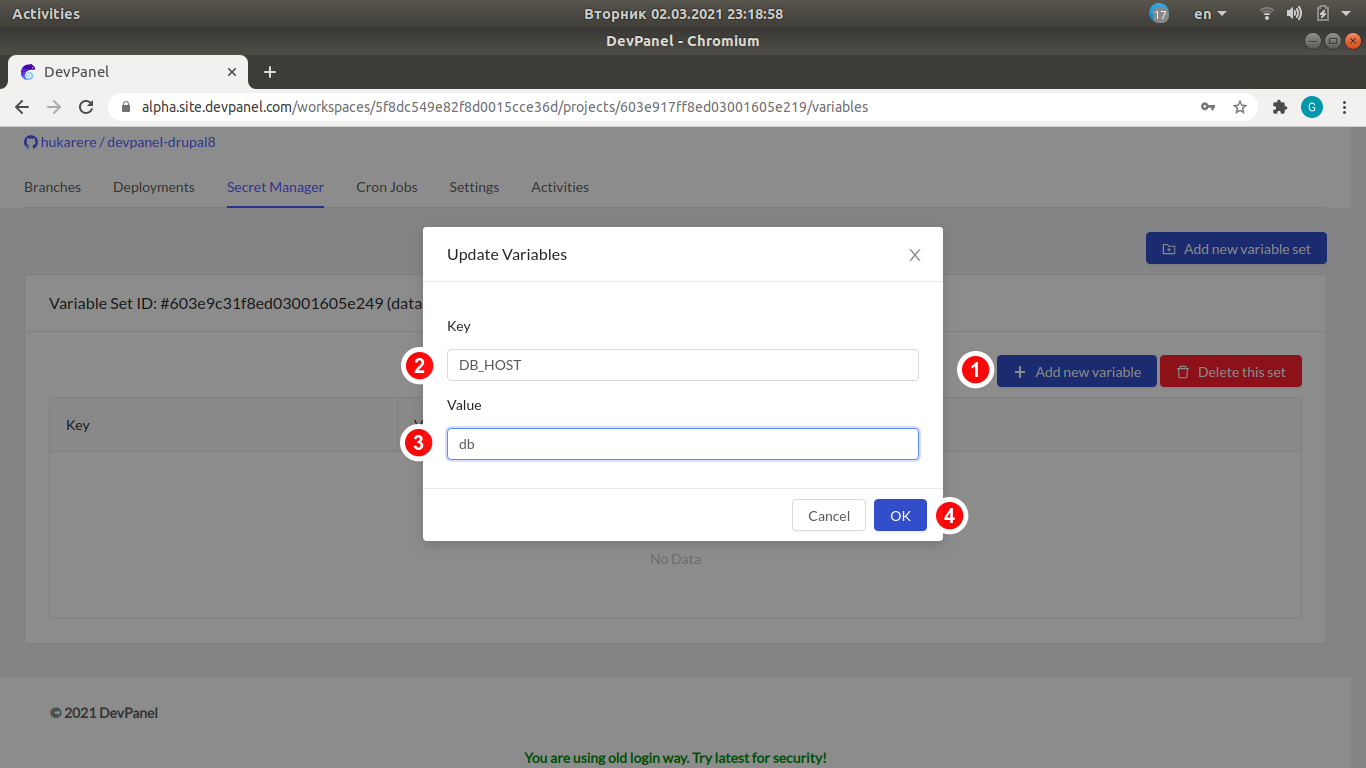
Task: Bookmark this page using the star icon
Action: click(x=1240, y=106)
